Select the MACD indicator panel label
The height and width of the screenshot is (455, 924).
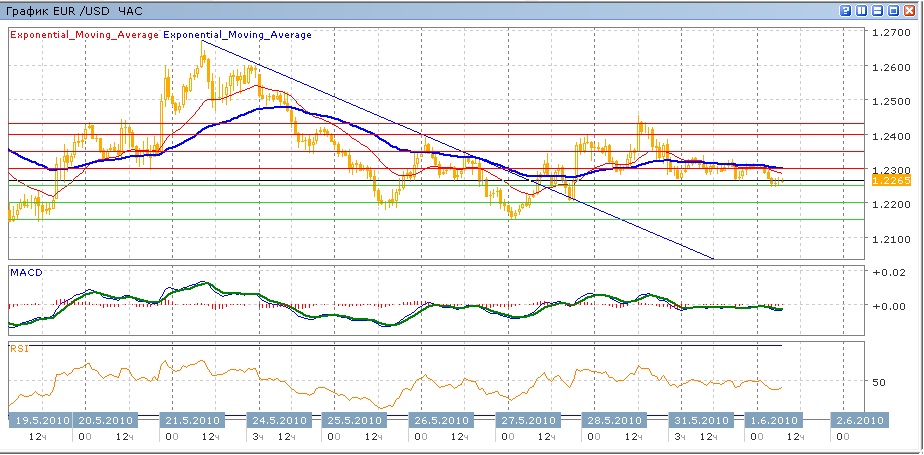tap(24, 272)
